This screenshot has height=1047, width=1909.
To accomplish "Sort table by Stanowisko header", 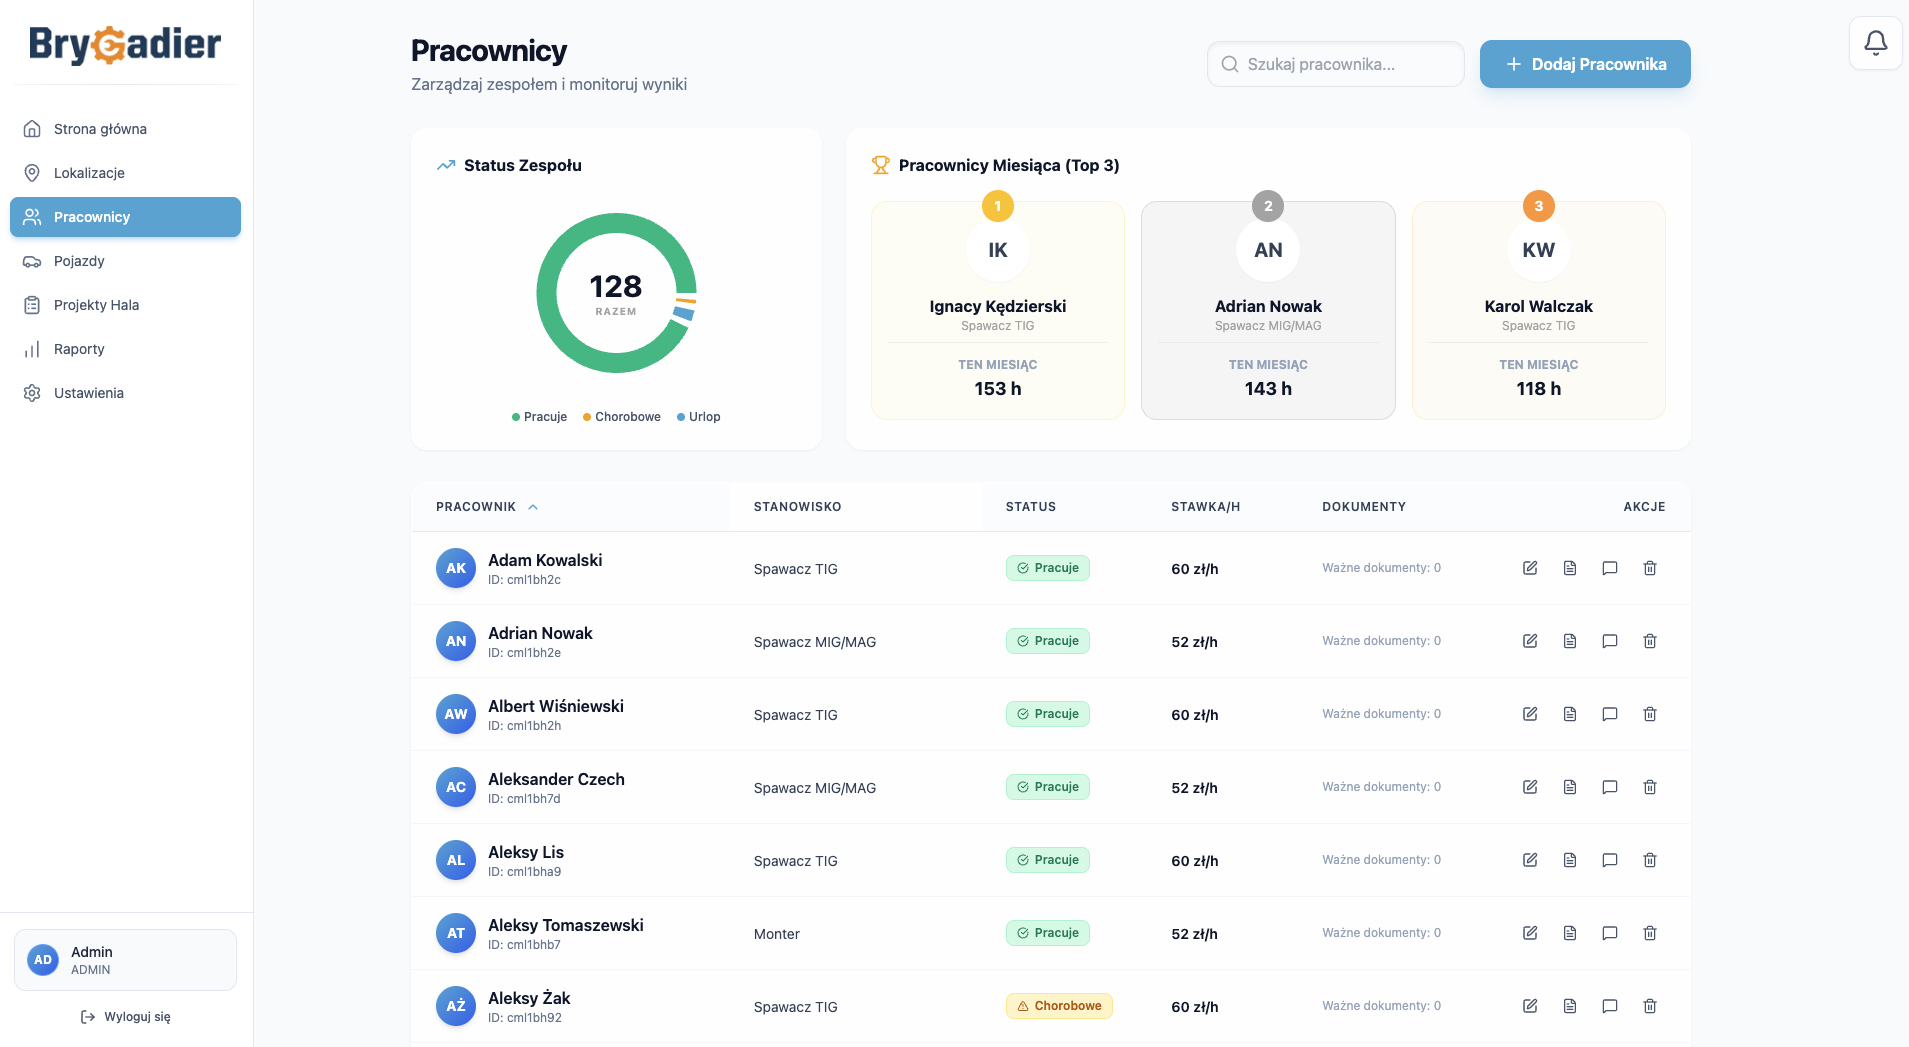I will pyautogui.click(x=797, y=507).
